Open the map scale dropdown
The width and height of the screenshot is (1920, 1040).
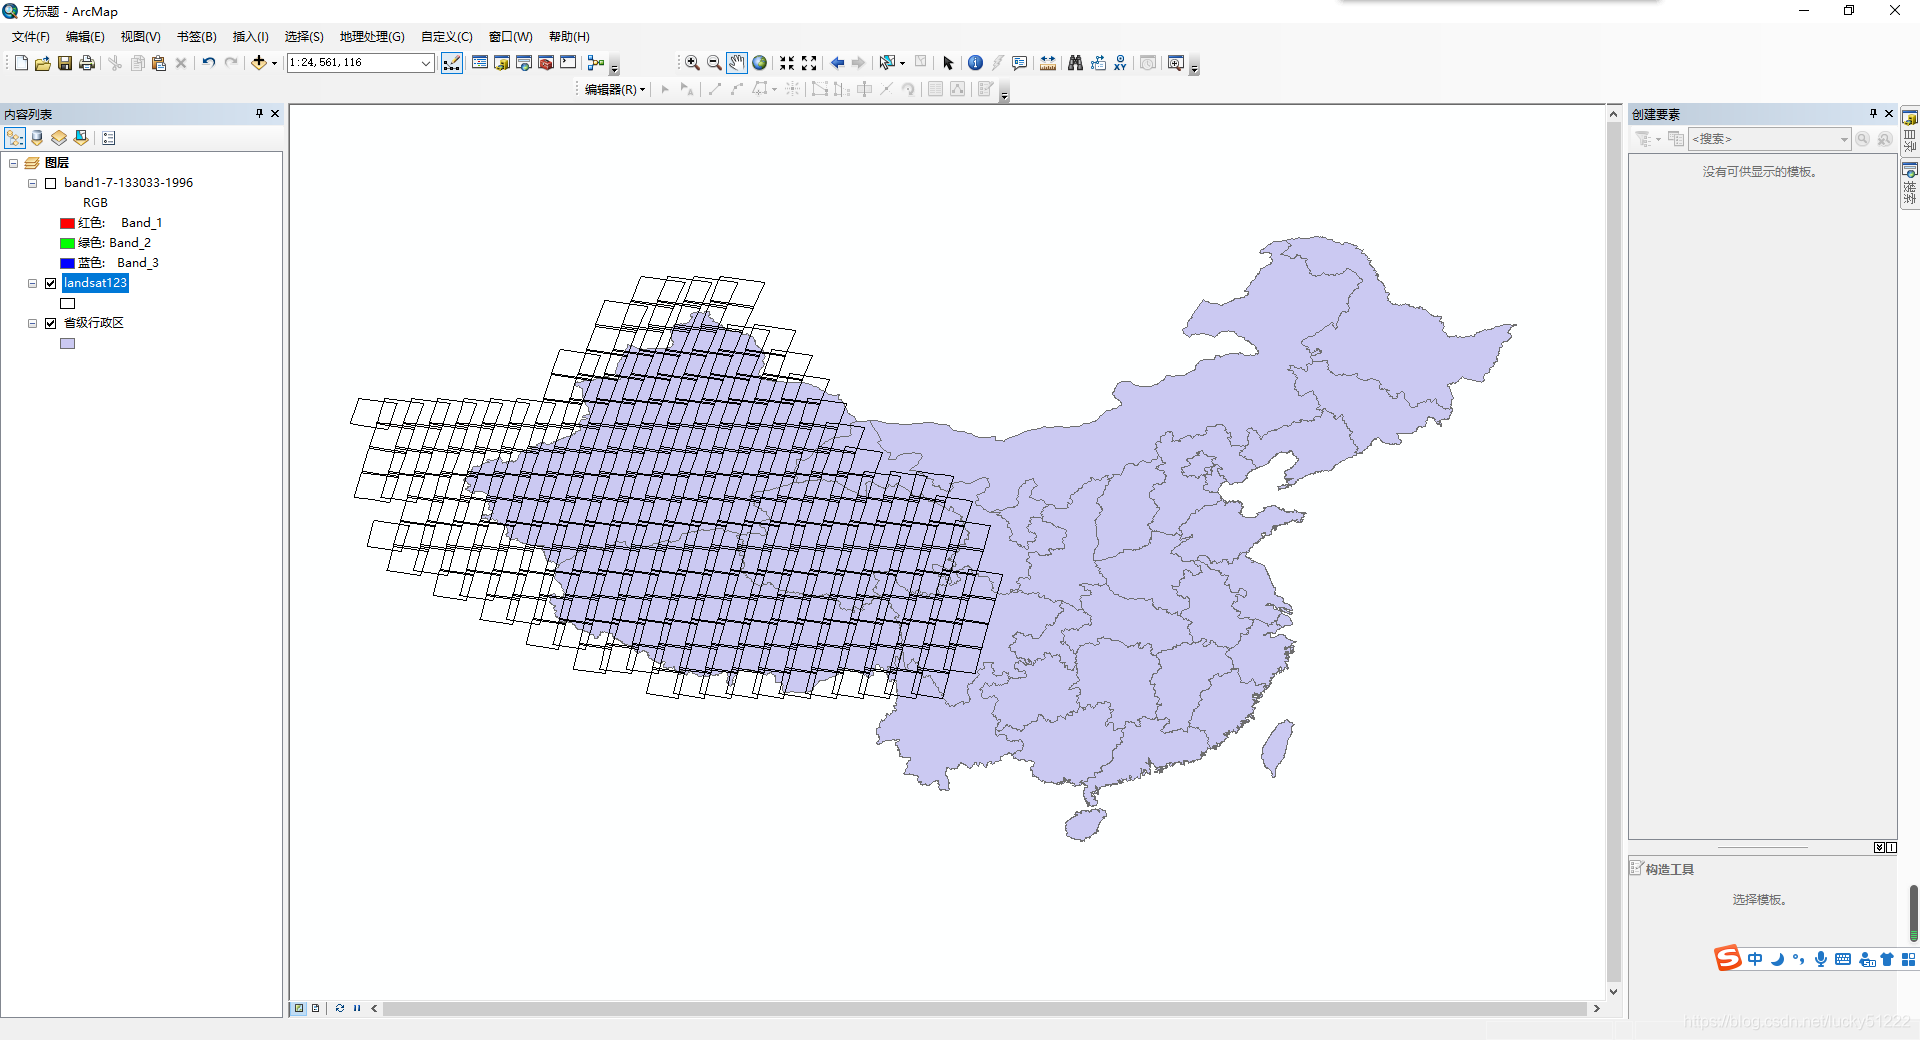pos(426,63)
